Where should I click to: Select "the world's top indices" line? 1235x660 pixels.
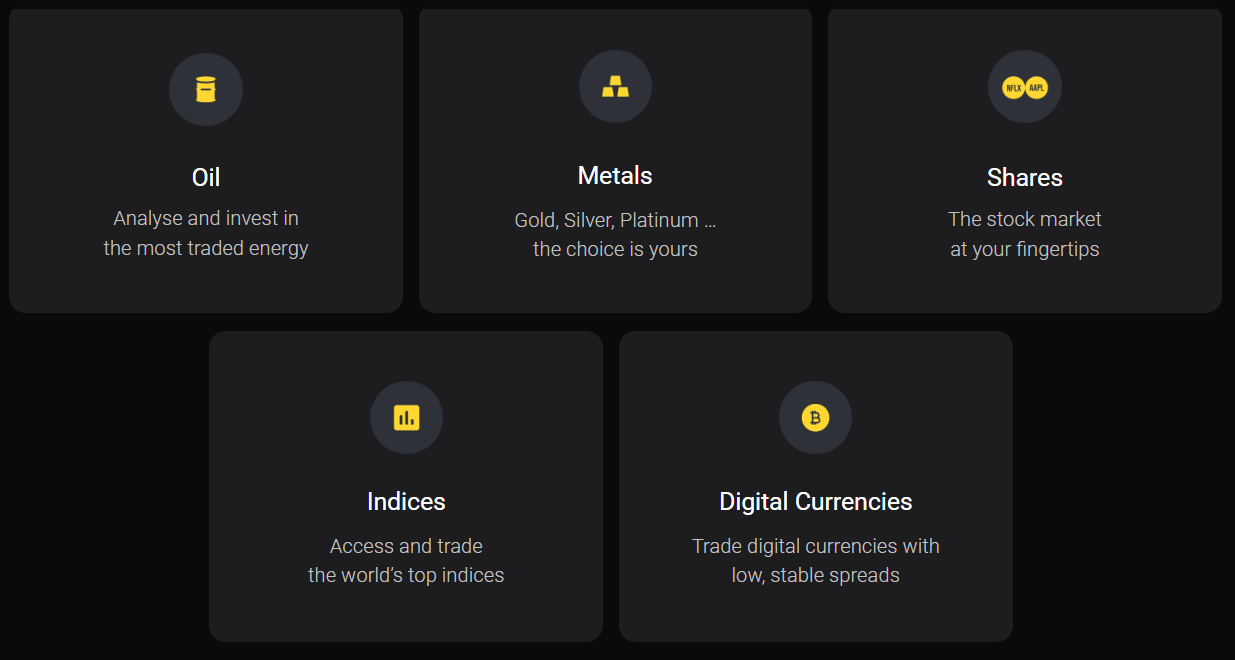406,575
